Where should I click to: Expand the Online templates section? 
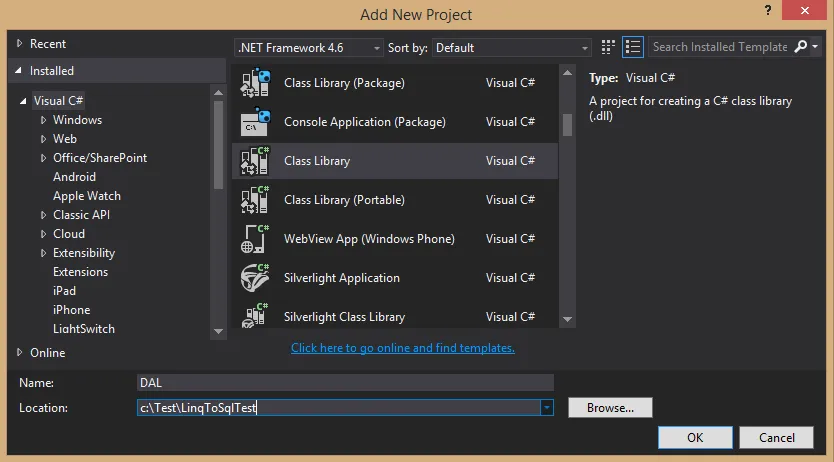click(x=21, y=352)
